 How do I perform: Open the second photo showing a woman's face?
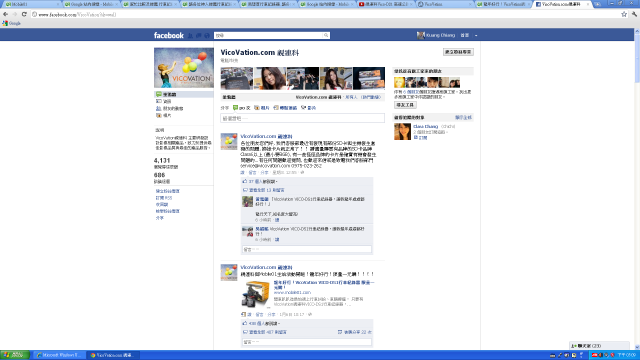[270, 78]
